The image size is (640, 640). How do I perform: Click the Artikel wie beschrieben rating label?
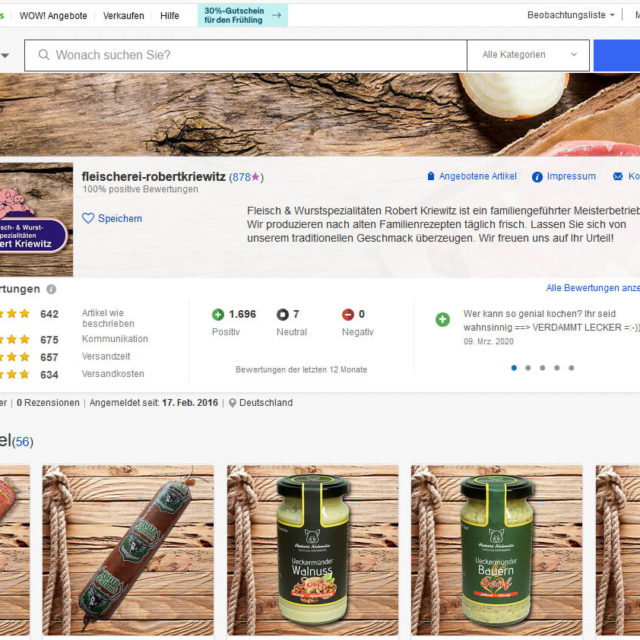point(108,318)
